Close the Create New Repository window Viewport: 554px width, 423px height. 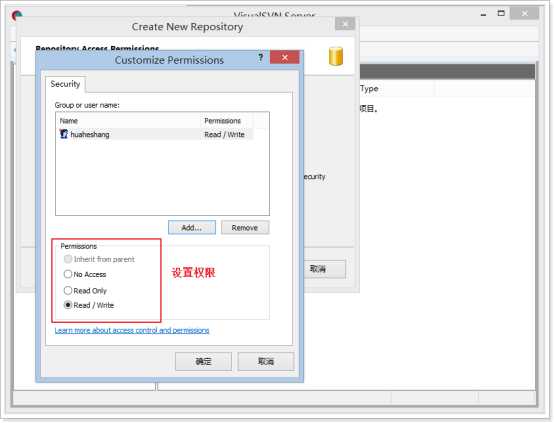pyautogui.click(x=345, y=24)
